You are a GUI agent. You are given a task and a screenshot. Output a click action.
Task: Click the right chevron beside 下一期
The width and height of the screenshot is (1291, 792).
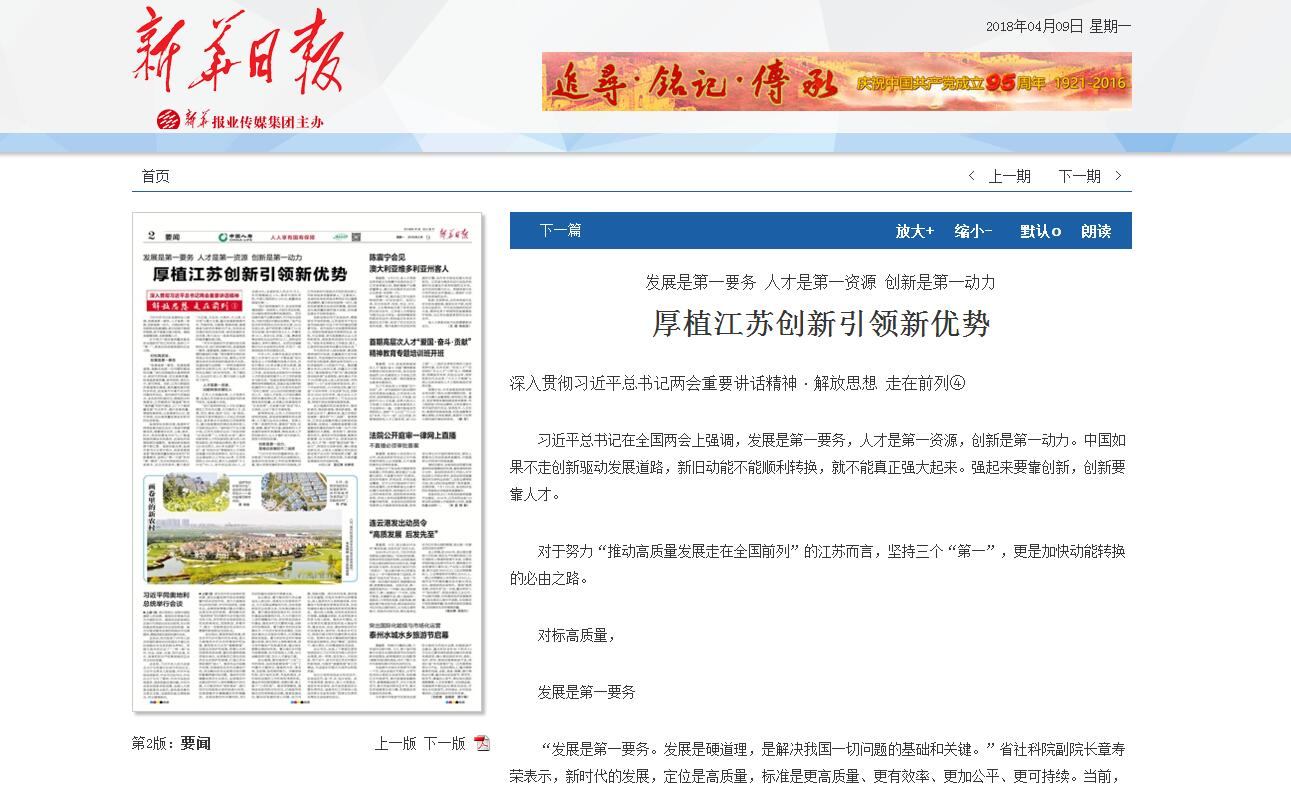[1119, 176]
